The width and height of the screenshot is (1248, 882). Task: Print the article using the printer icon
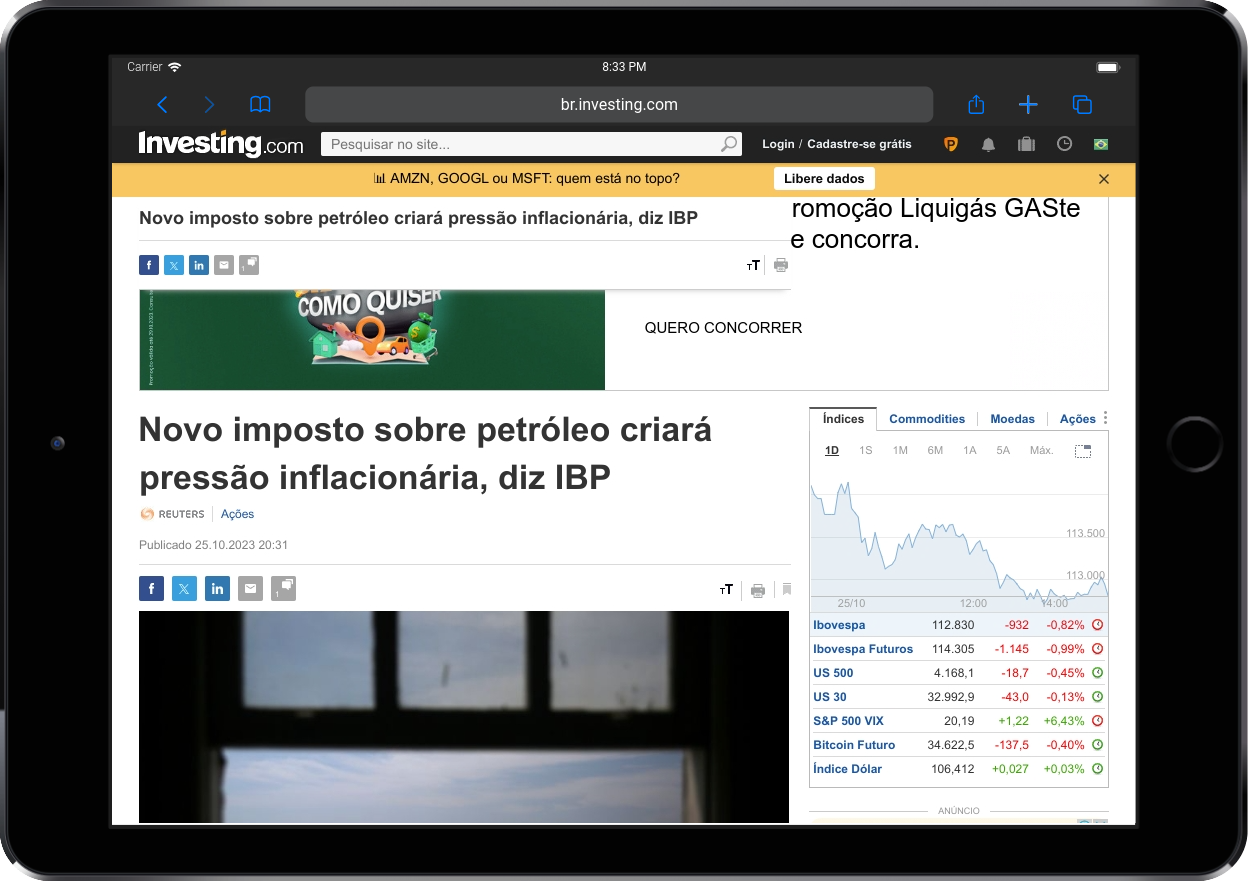[x=757, y=589]
